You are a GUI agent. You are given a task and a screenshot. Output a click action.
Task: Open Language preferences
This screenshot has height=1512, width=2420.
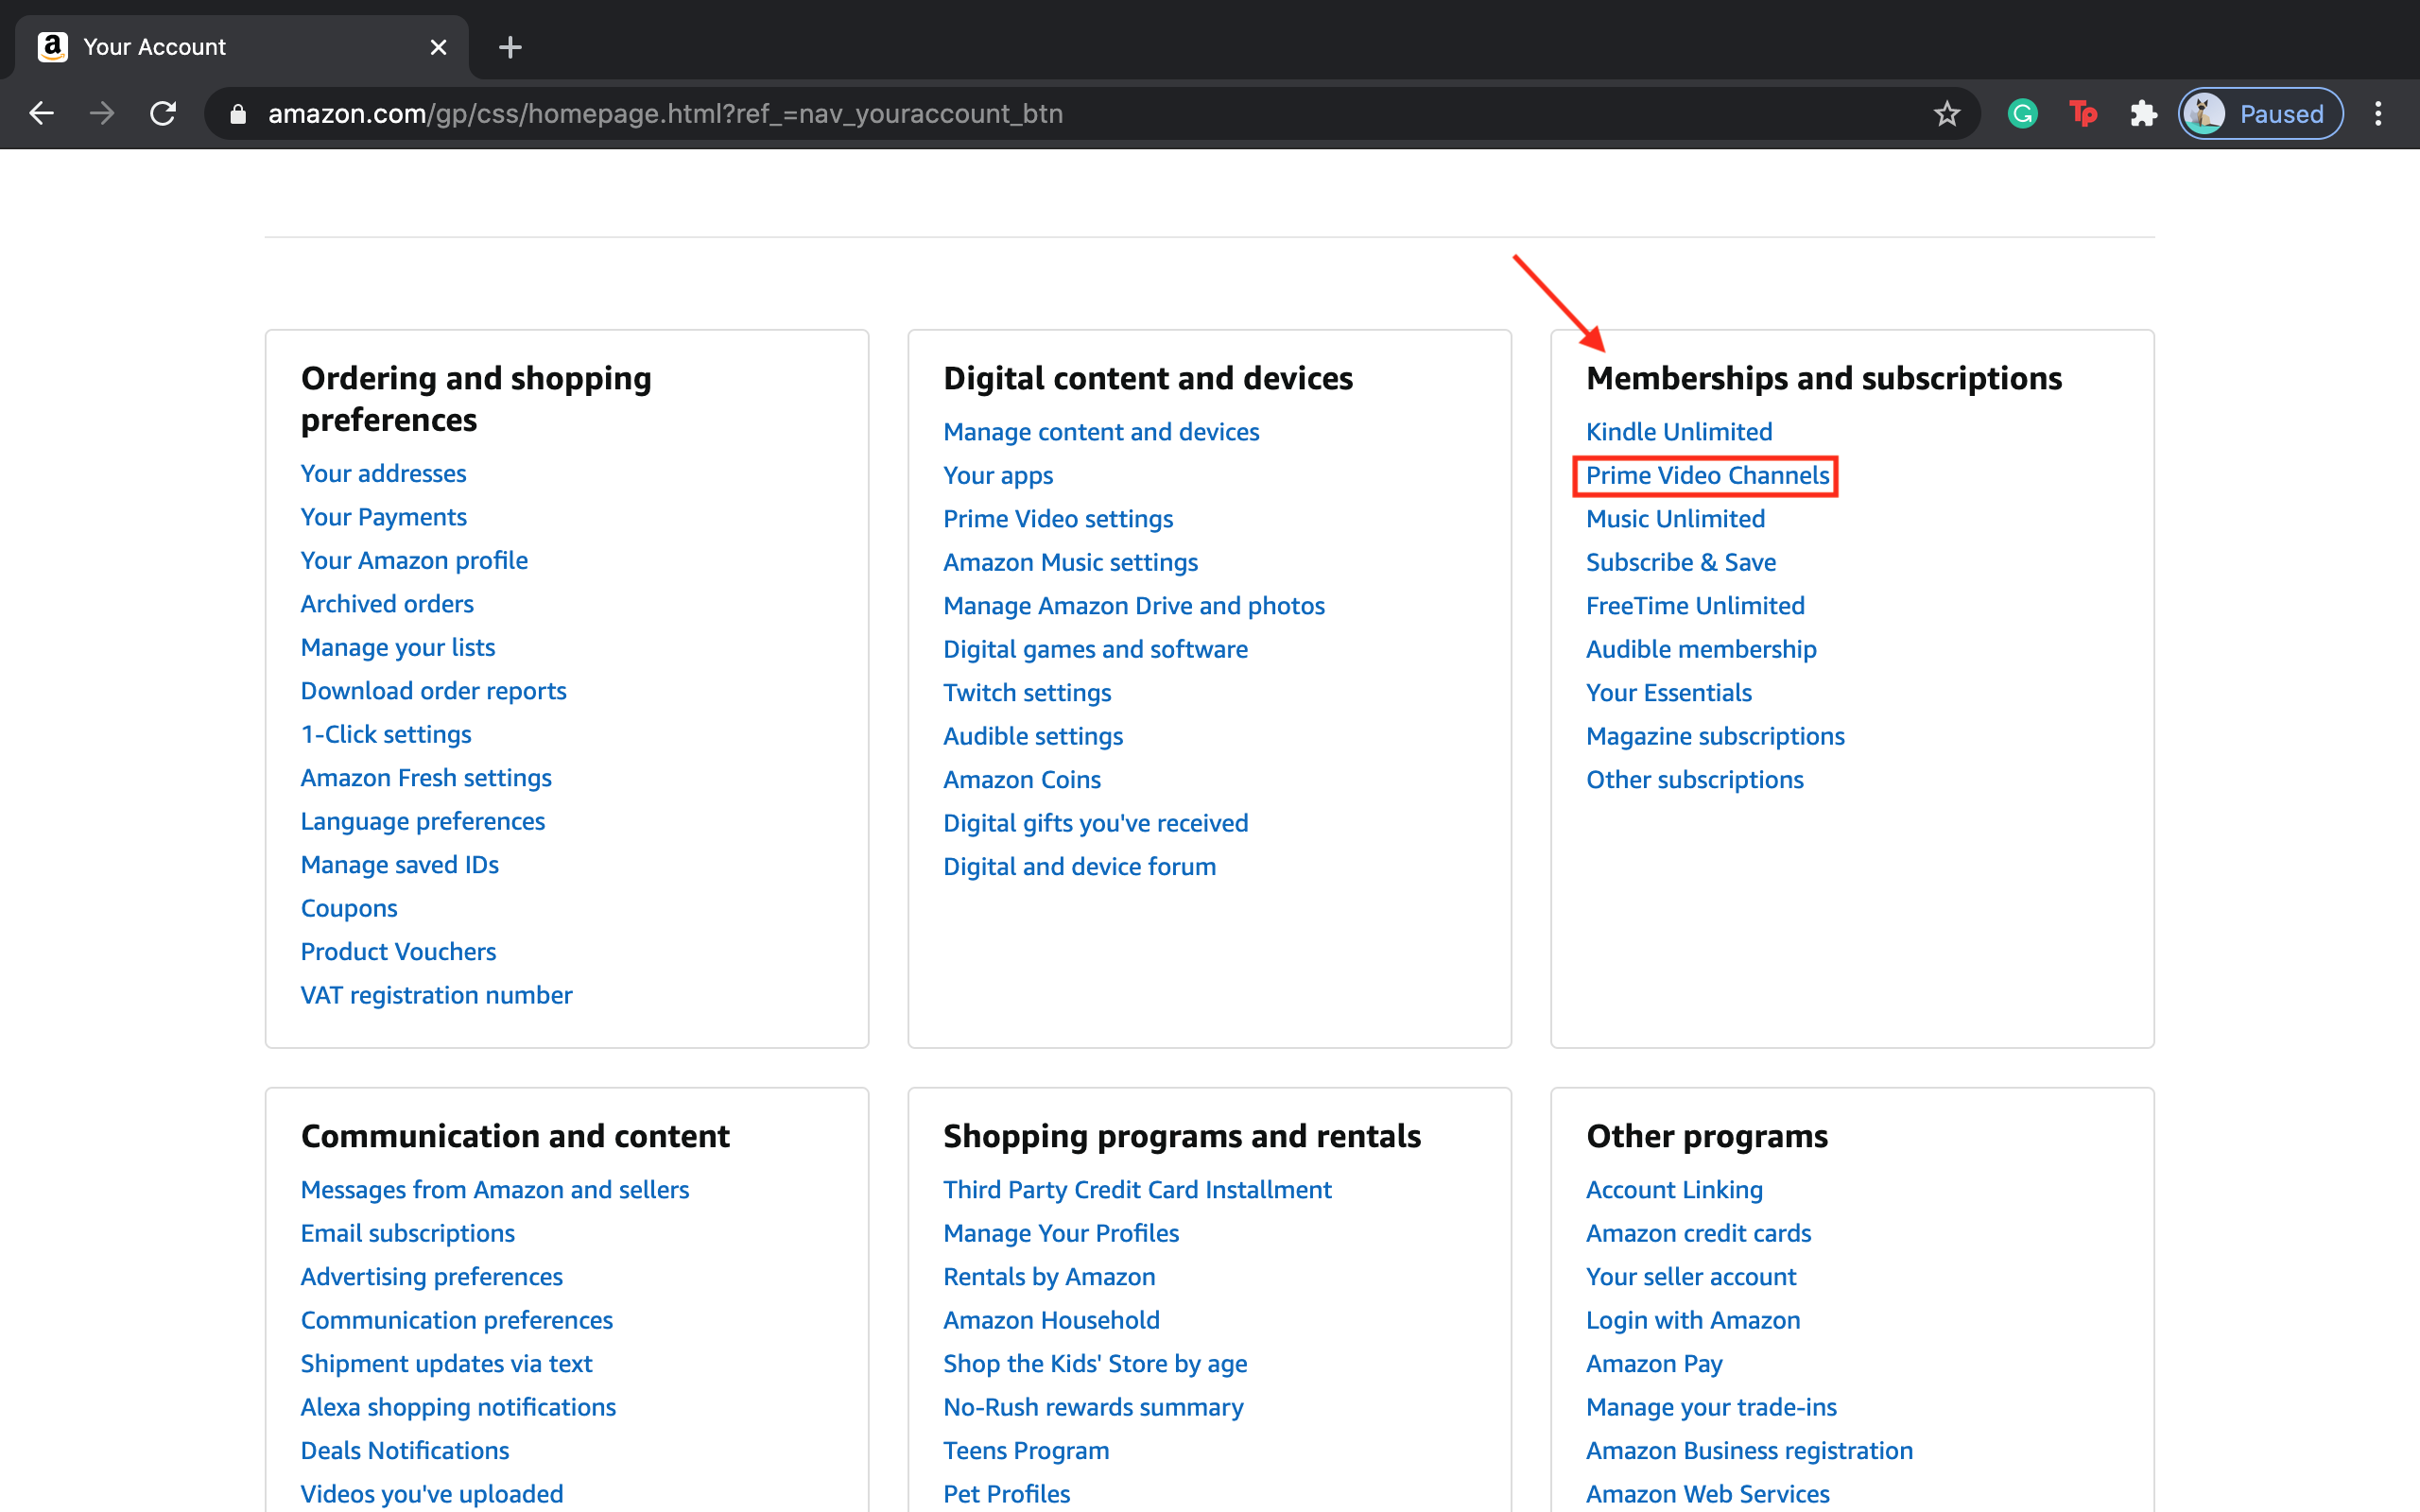[x=423, y=821]
